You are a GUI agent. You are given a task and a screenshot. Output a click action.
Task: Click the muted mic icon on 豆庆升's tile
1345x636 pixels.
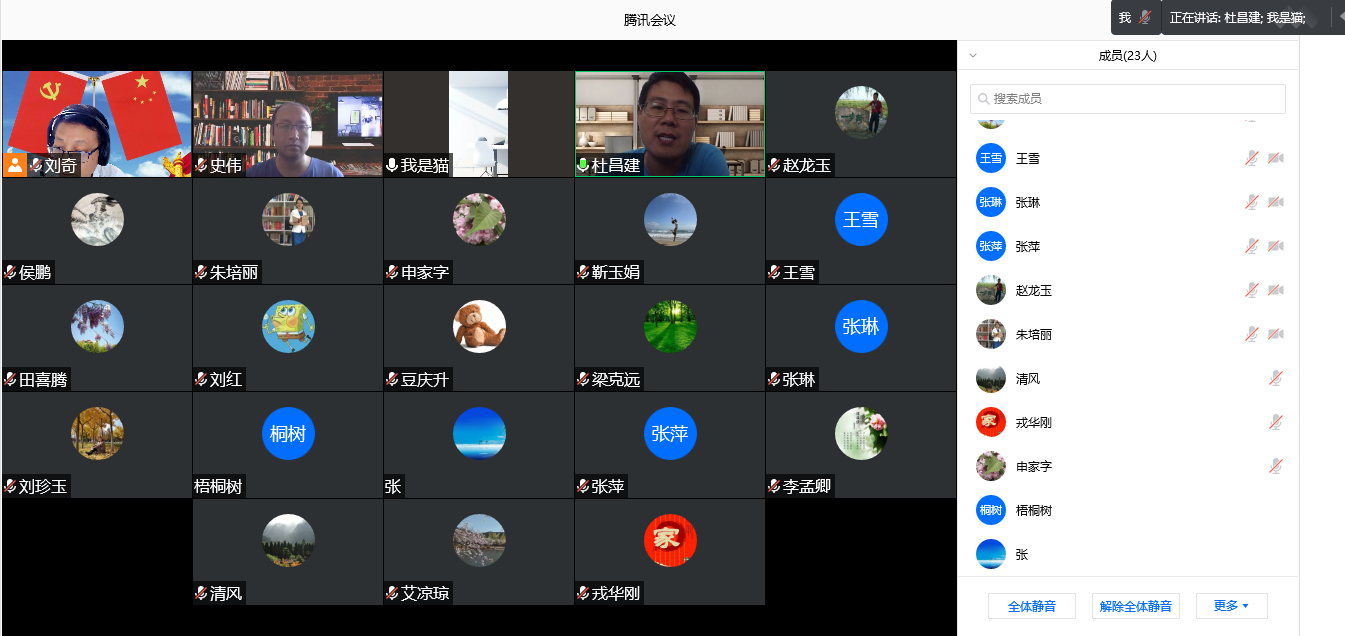[x=392, y=379]
